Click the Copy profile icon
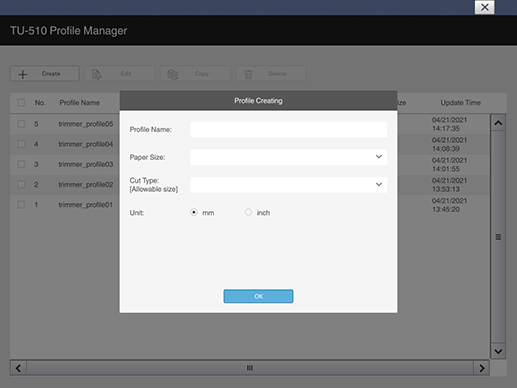The height and width of the screenshot is (388, 517). 172,74
